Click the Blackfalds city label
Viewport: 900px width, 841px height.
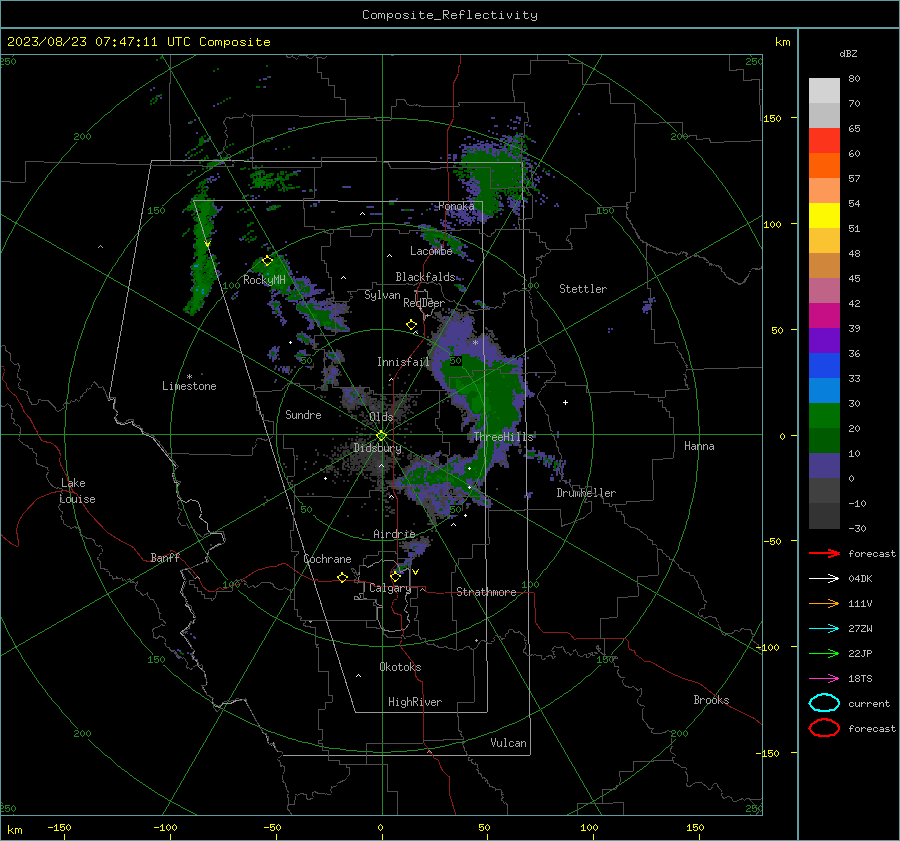425,277
